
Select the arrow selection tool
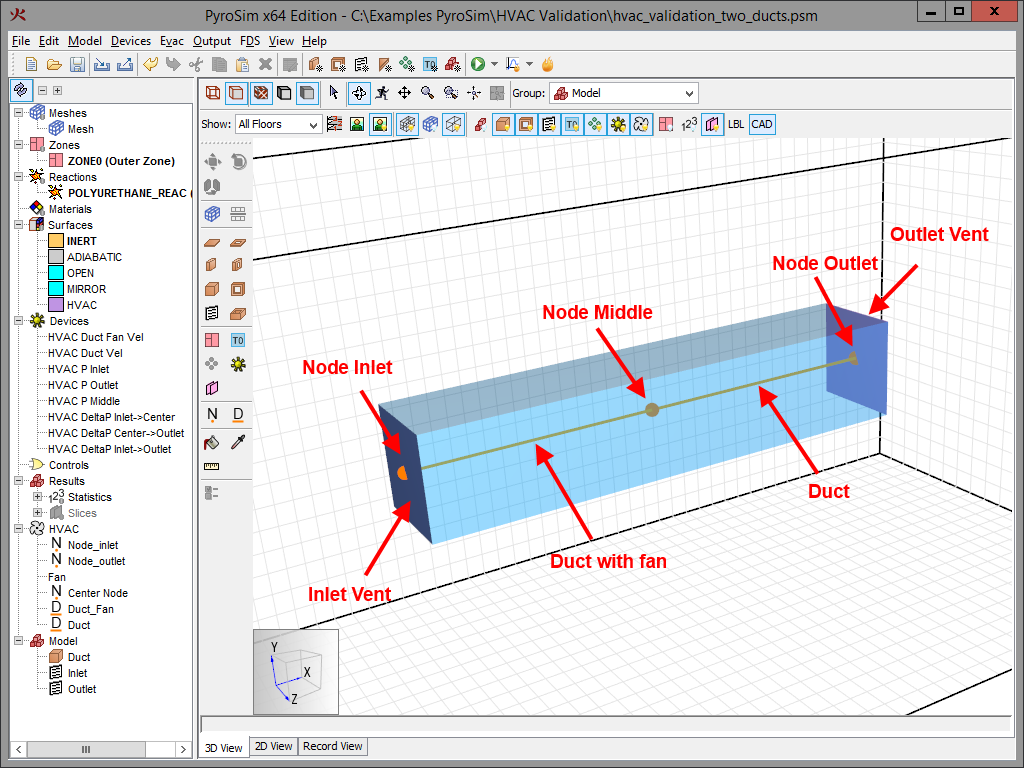[x=334, y=93]
